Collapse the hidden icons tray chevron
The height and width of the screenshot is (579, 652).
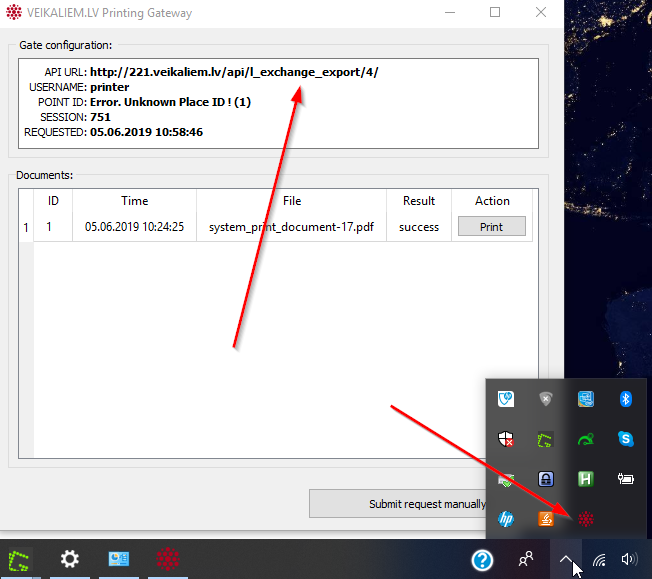pyautogui.click(x=566, y=560)
